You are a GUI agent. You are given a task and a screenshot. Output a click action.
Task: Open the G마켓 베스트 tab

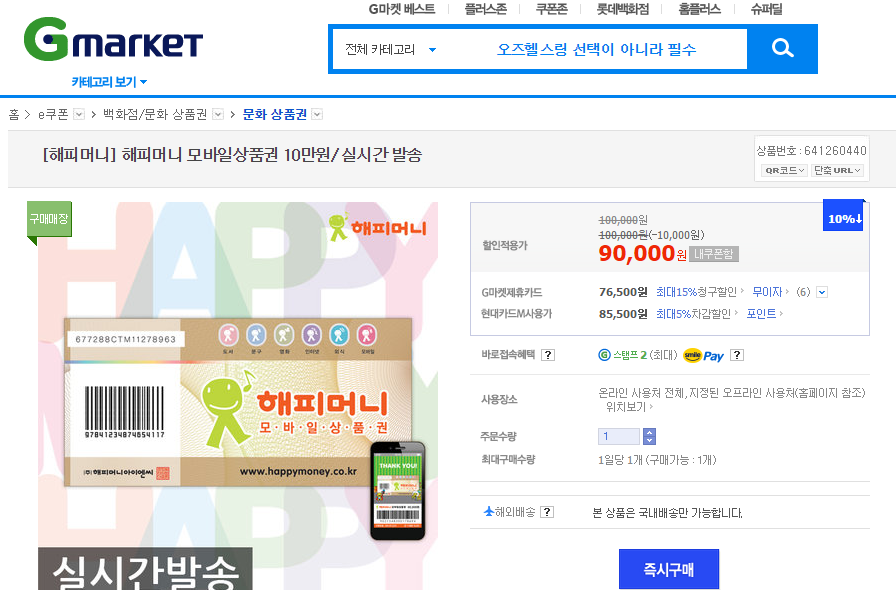(401, 9)
